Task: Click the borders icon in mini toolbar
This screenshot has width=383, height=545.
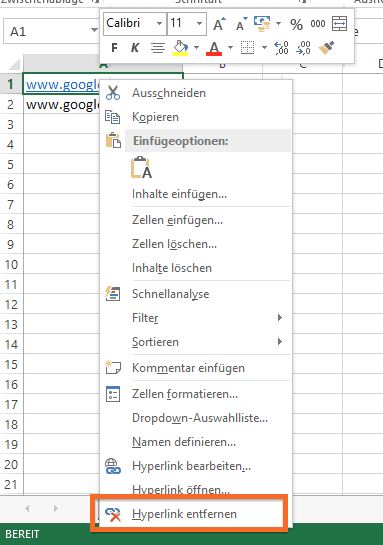Action: pyautogui.click(x=247, y=48)
